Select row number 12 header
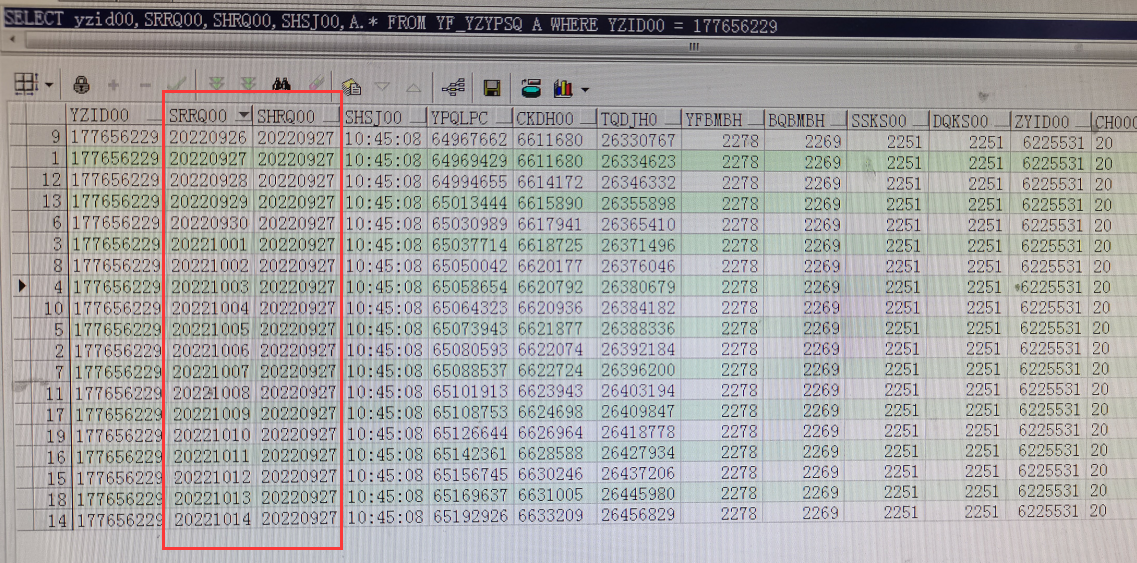The width and height of the screenshot is (1137, 563). (46, 180)
